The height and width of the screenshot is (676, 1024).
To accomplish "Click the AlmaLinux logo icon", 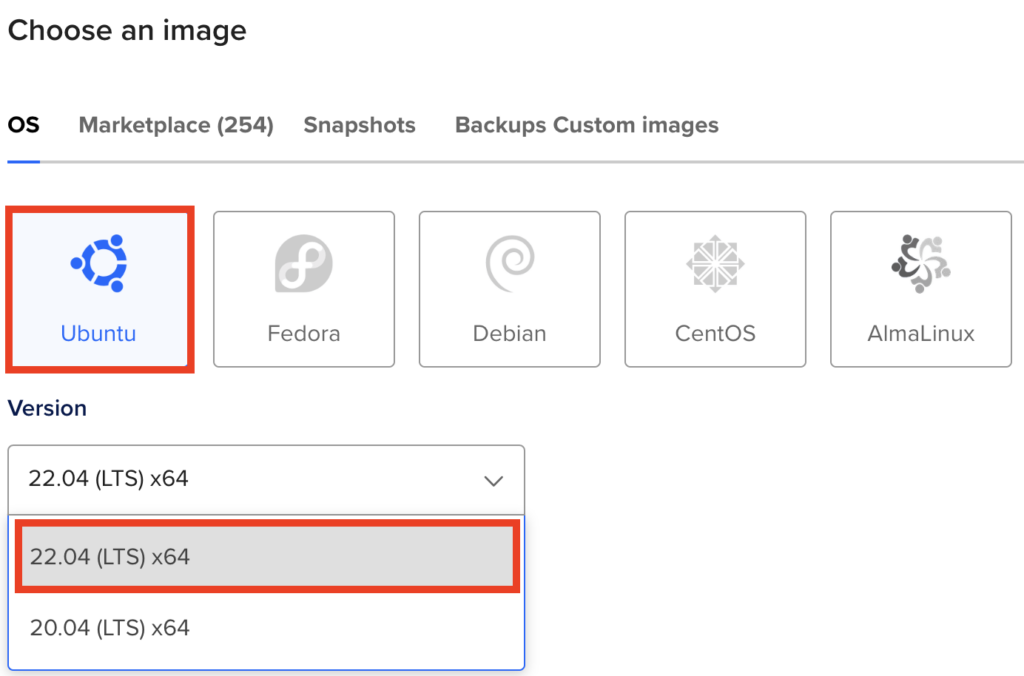I will pyautogui.click(x=920, y=264).
